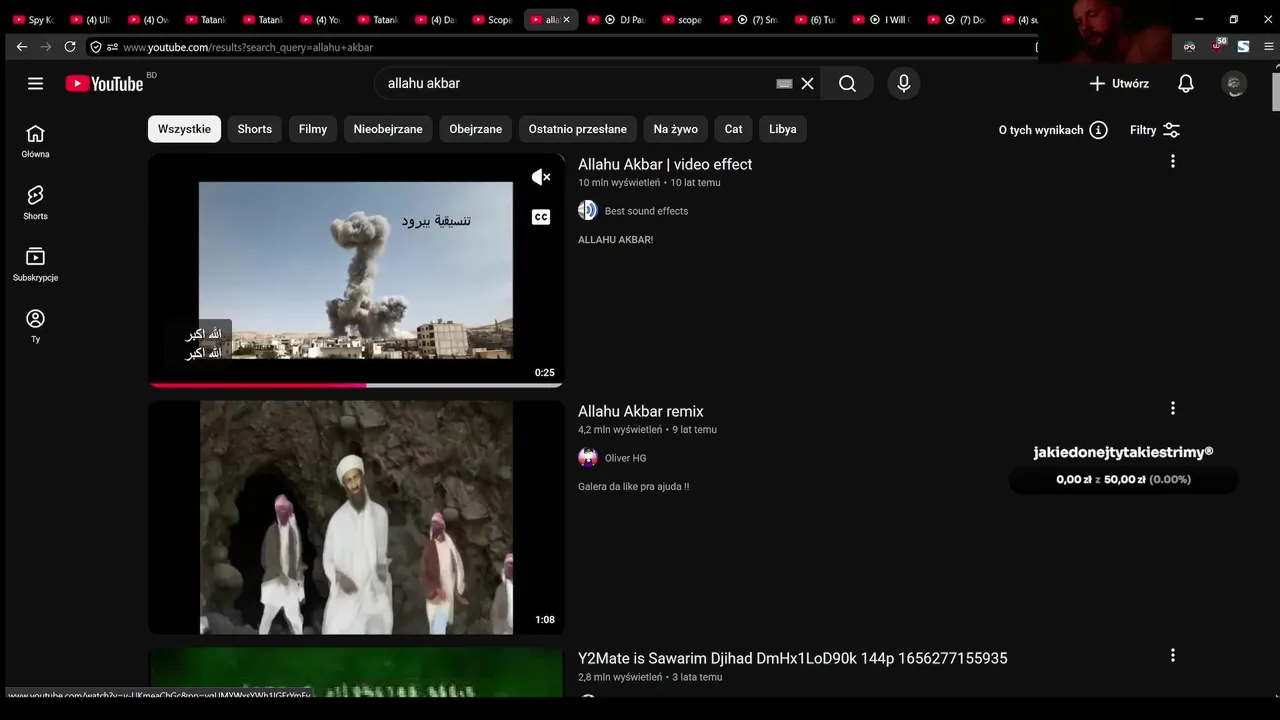This screenshot has height=720, width=1280.
Task: Open options for Allahu Akbar remix
Action: (1173, 408)
